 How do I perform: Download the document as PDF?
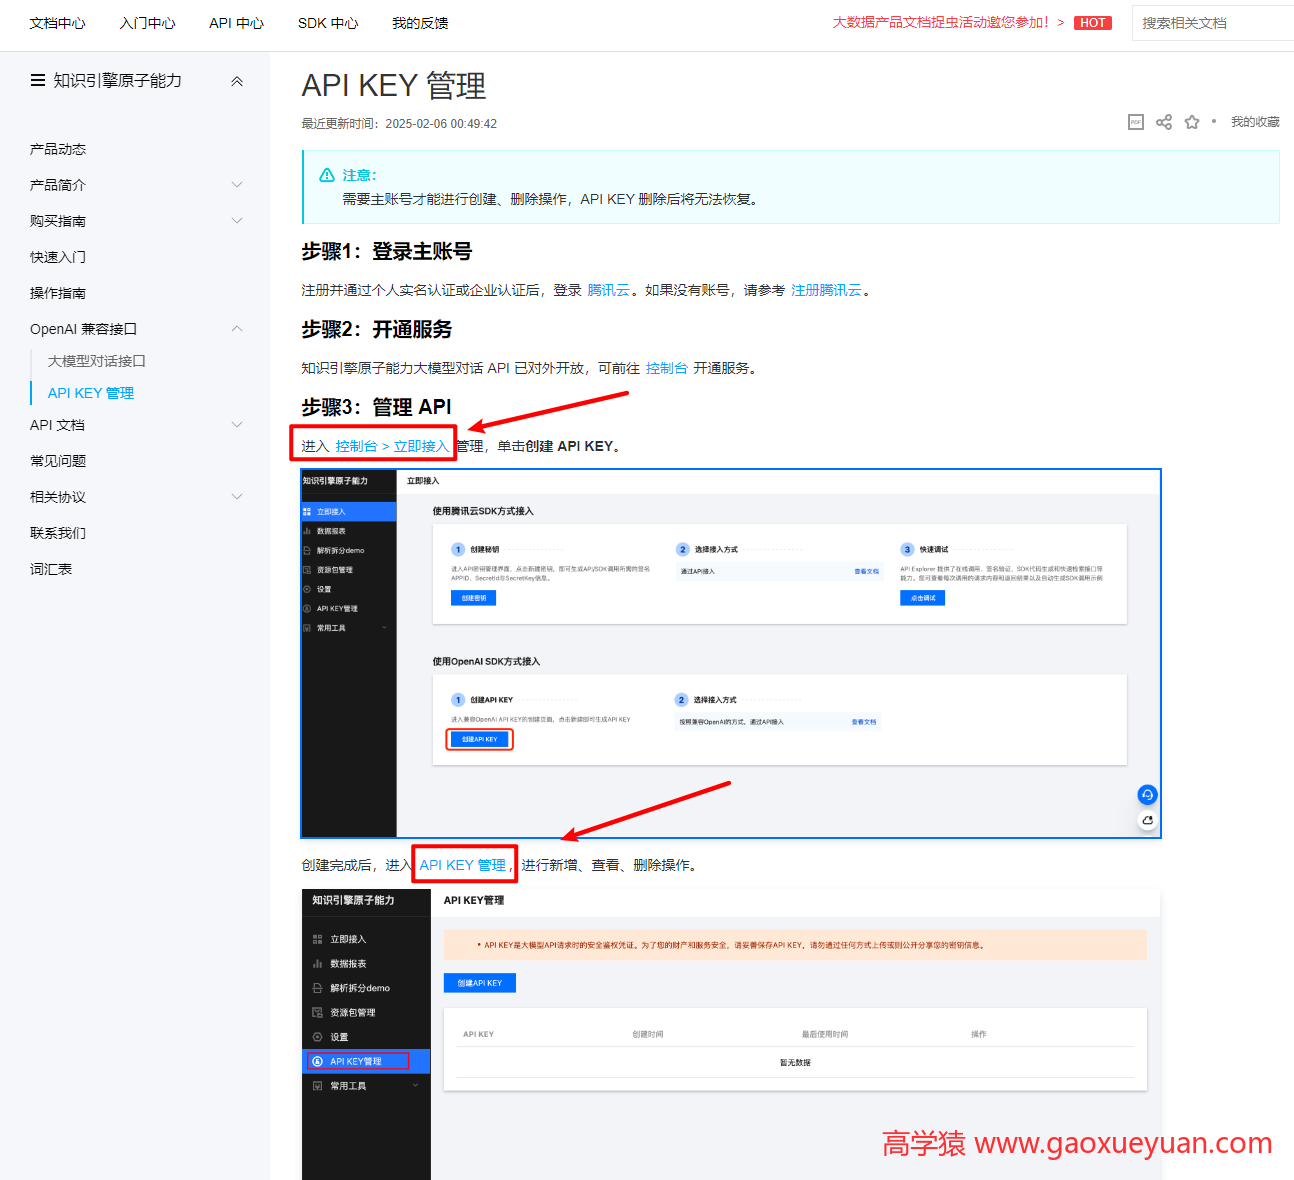pyautogui.click(x=1135, y=121)
